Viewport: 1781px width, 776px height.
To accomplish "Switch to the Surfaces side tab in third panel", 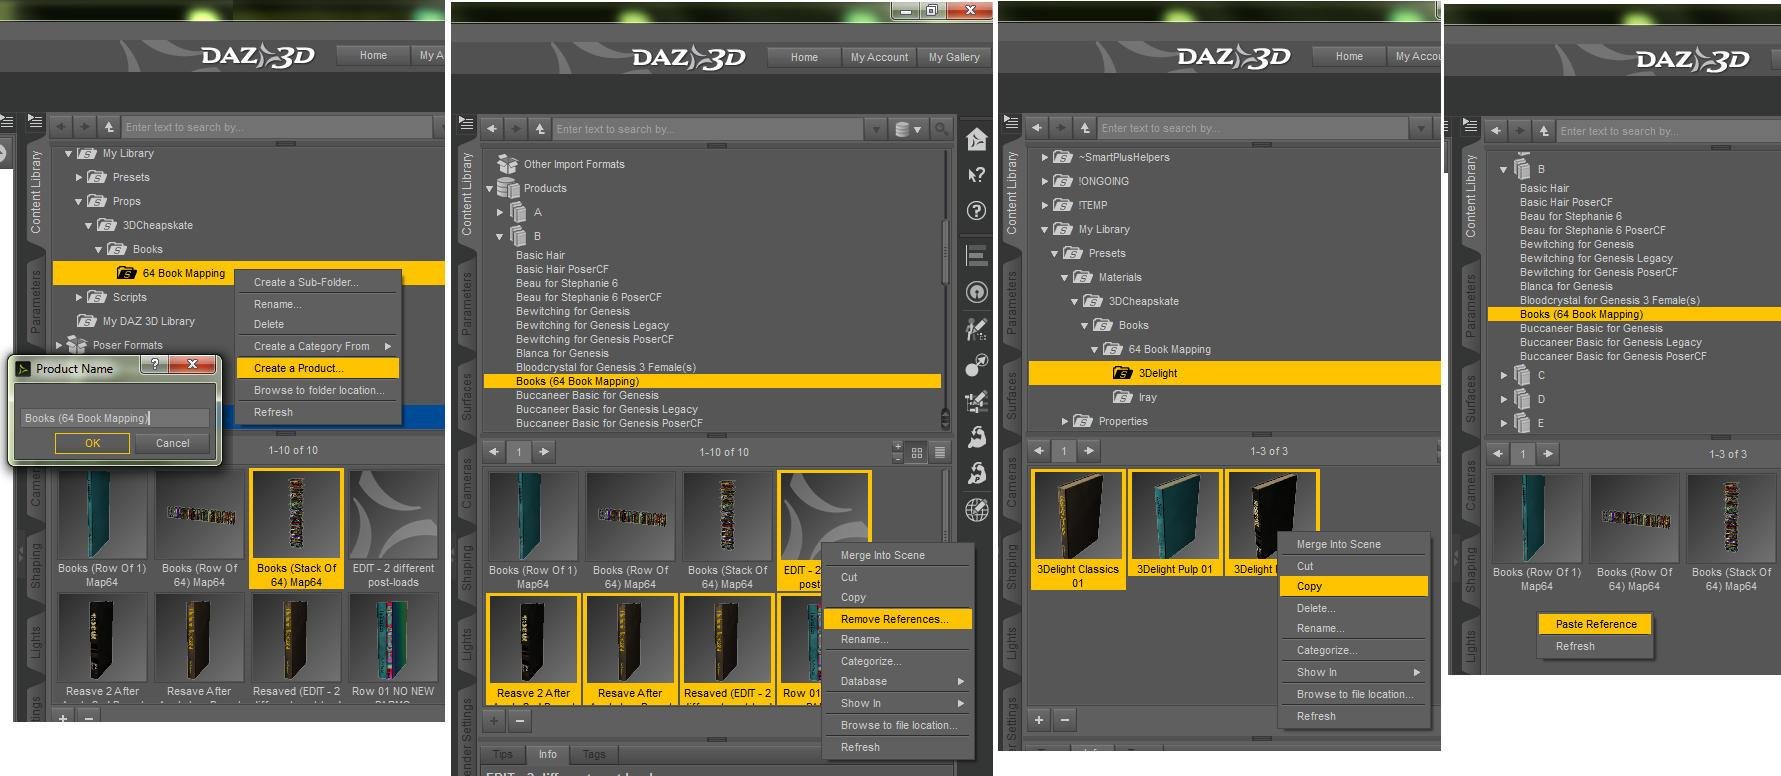I will pyautogui.click(x=1012, y=395).
